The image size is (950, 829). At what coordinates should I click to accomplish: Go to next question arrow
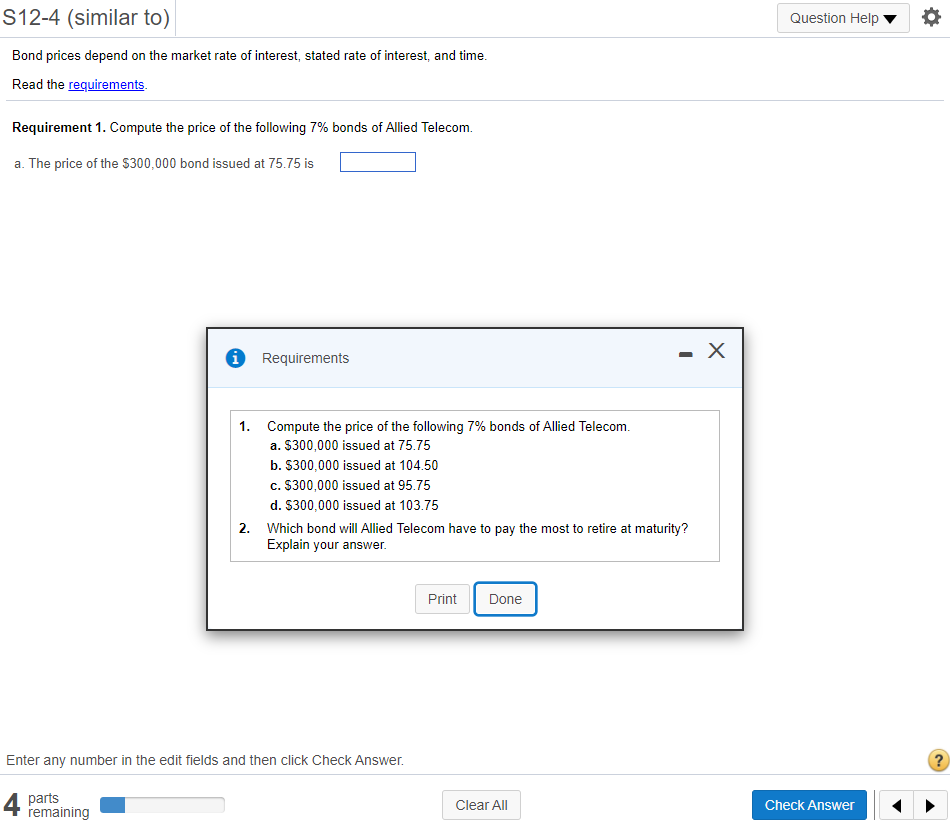(931, 805)
